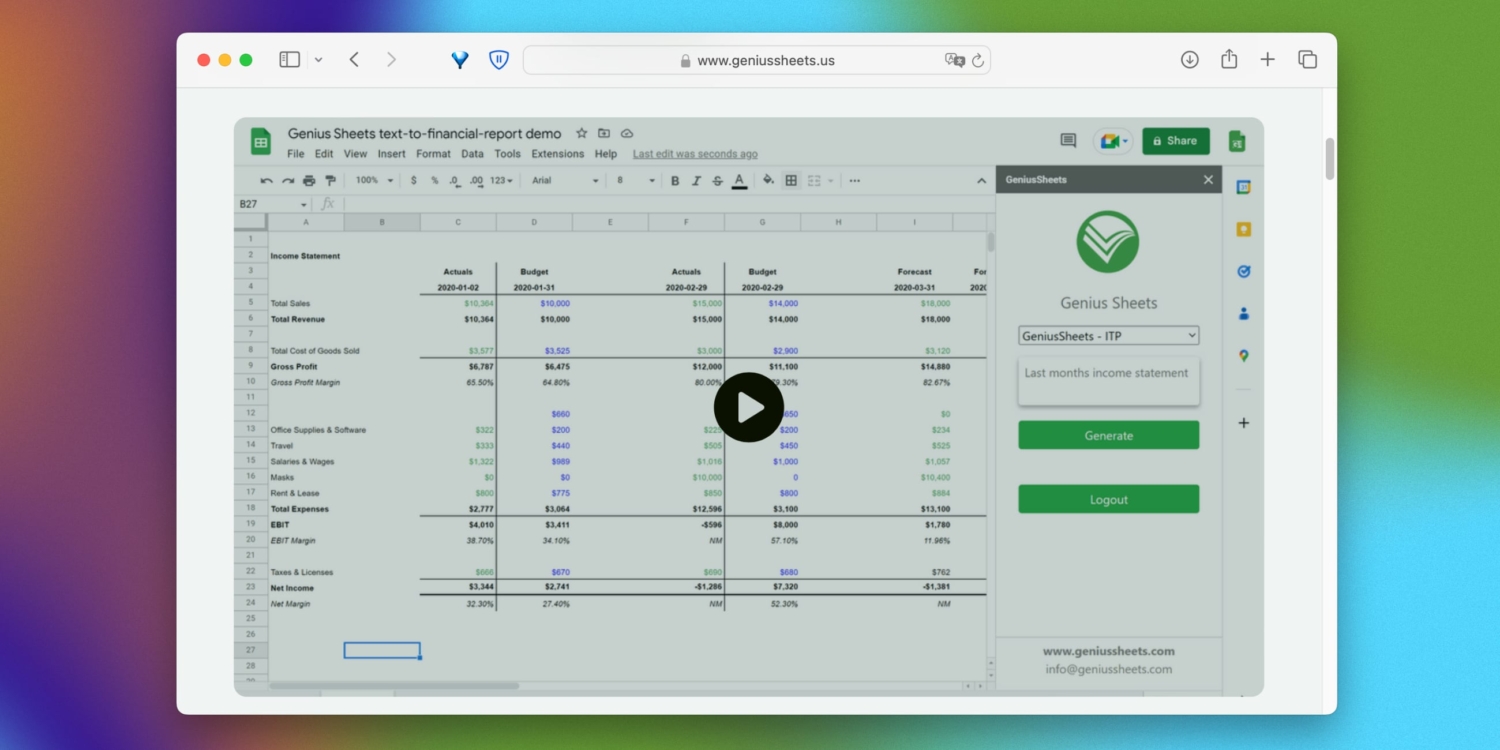Open Google Keep from side panel
This screenshot has height=750, width=1500.
pos(1243,229)
